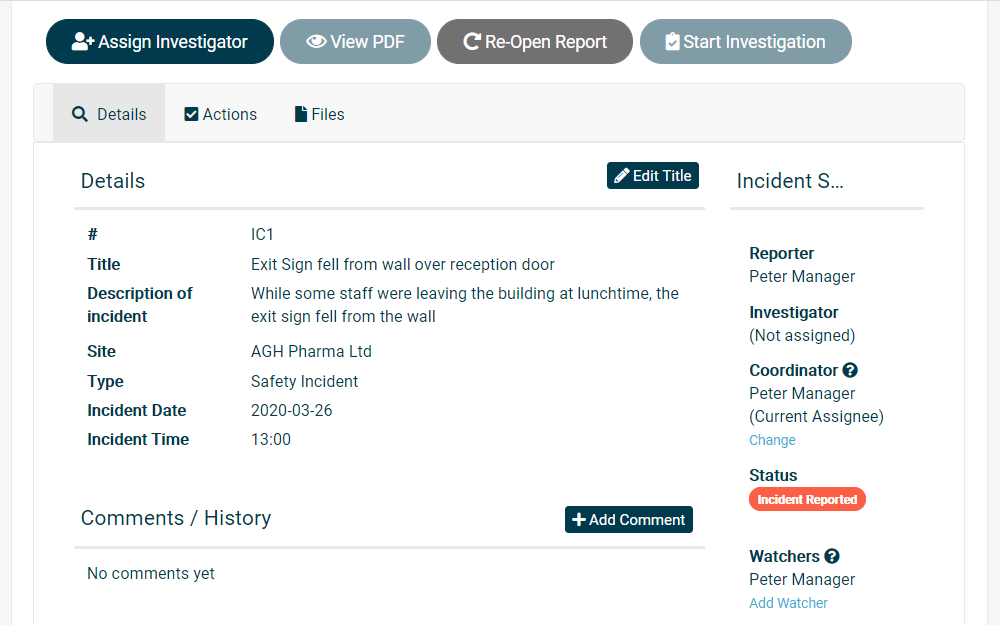
Task: Click the incident date 2020-03-26
Action: click(x=291, y=410)
